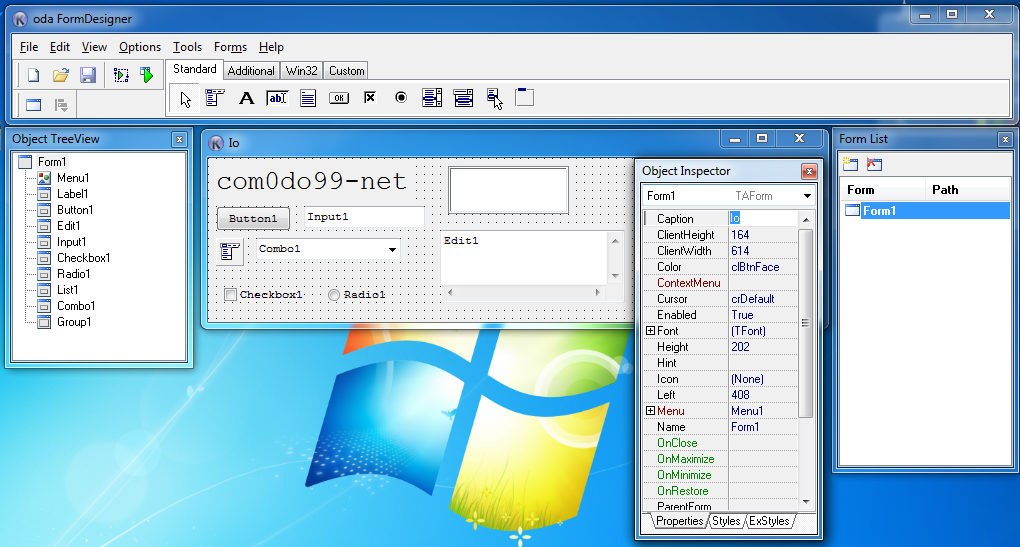The height and width of the screenshot is (547, 1020).
Task: Click the Object Inspector scrollbar up arrow
Action: click(x=806, y=219)
